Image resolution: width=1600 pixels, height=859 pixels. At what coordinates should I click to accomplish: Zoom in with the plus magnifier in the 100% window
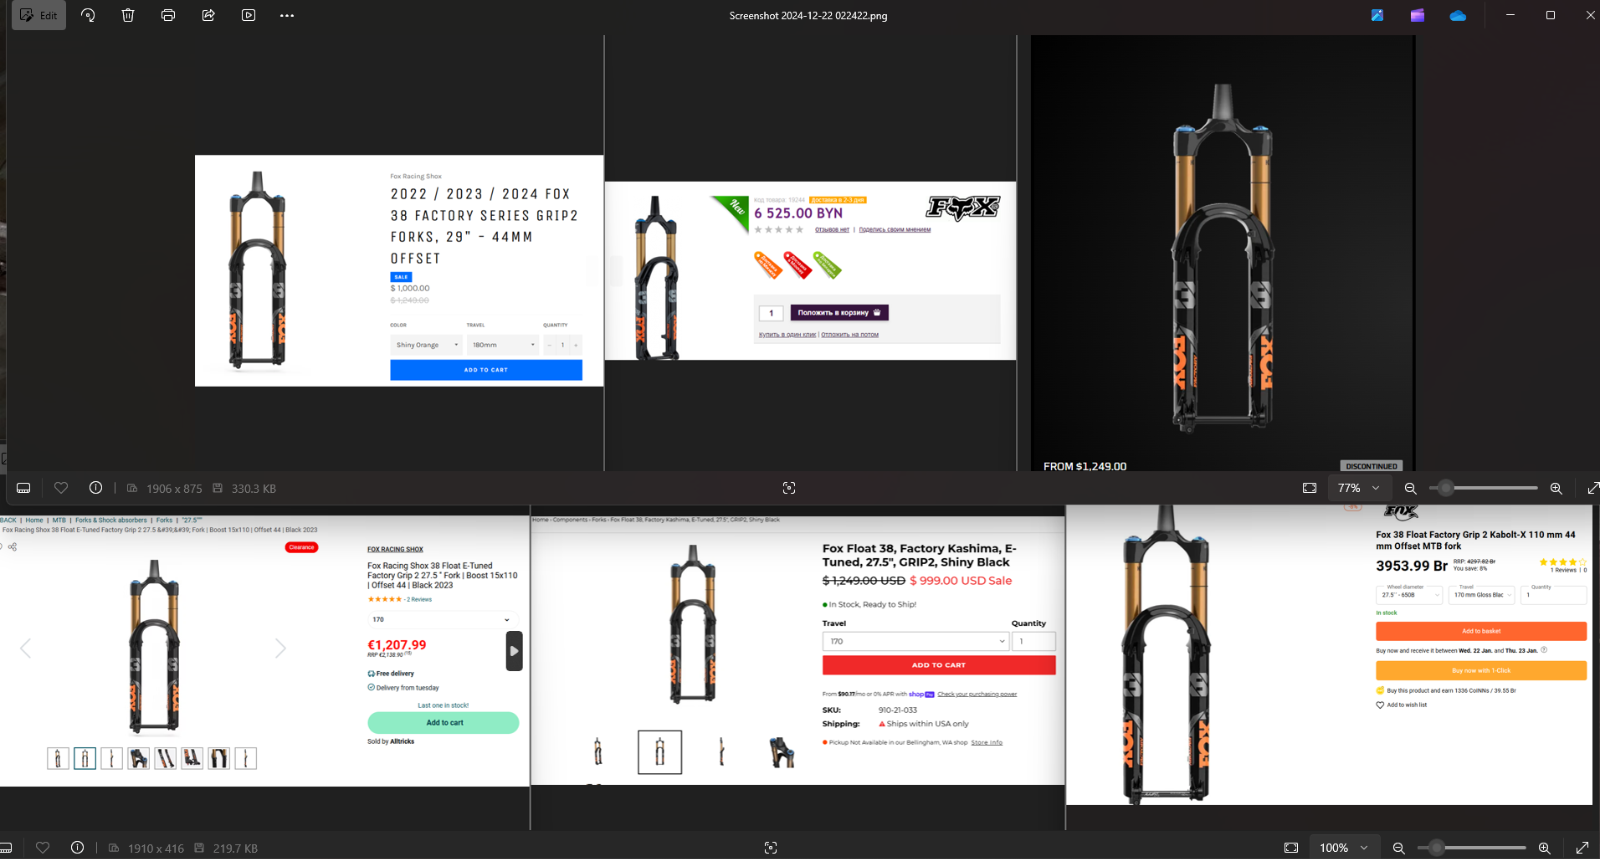(1544, 848)
